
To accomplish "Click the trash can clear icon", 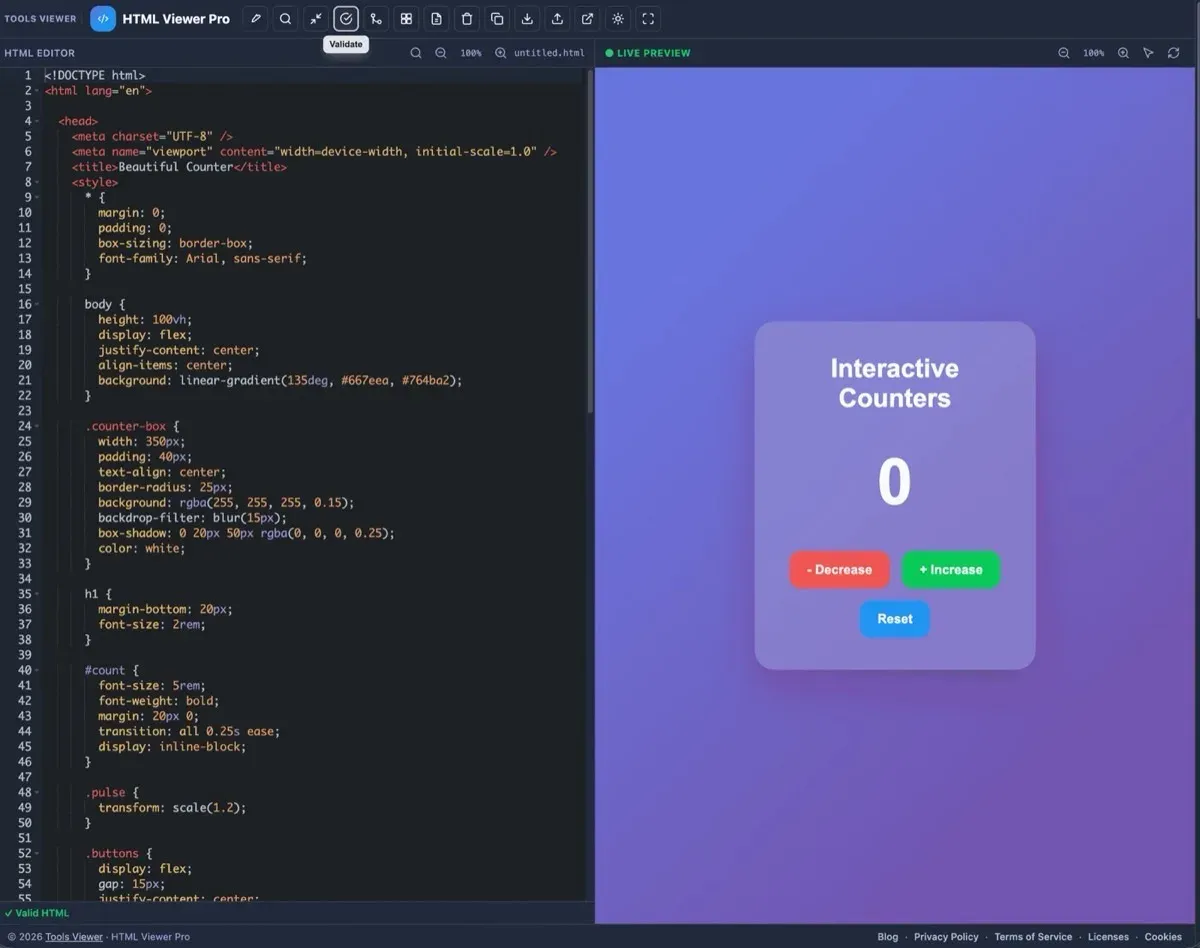I will (467, 18).
